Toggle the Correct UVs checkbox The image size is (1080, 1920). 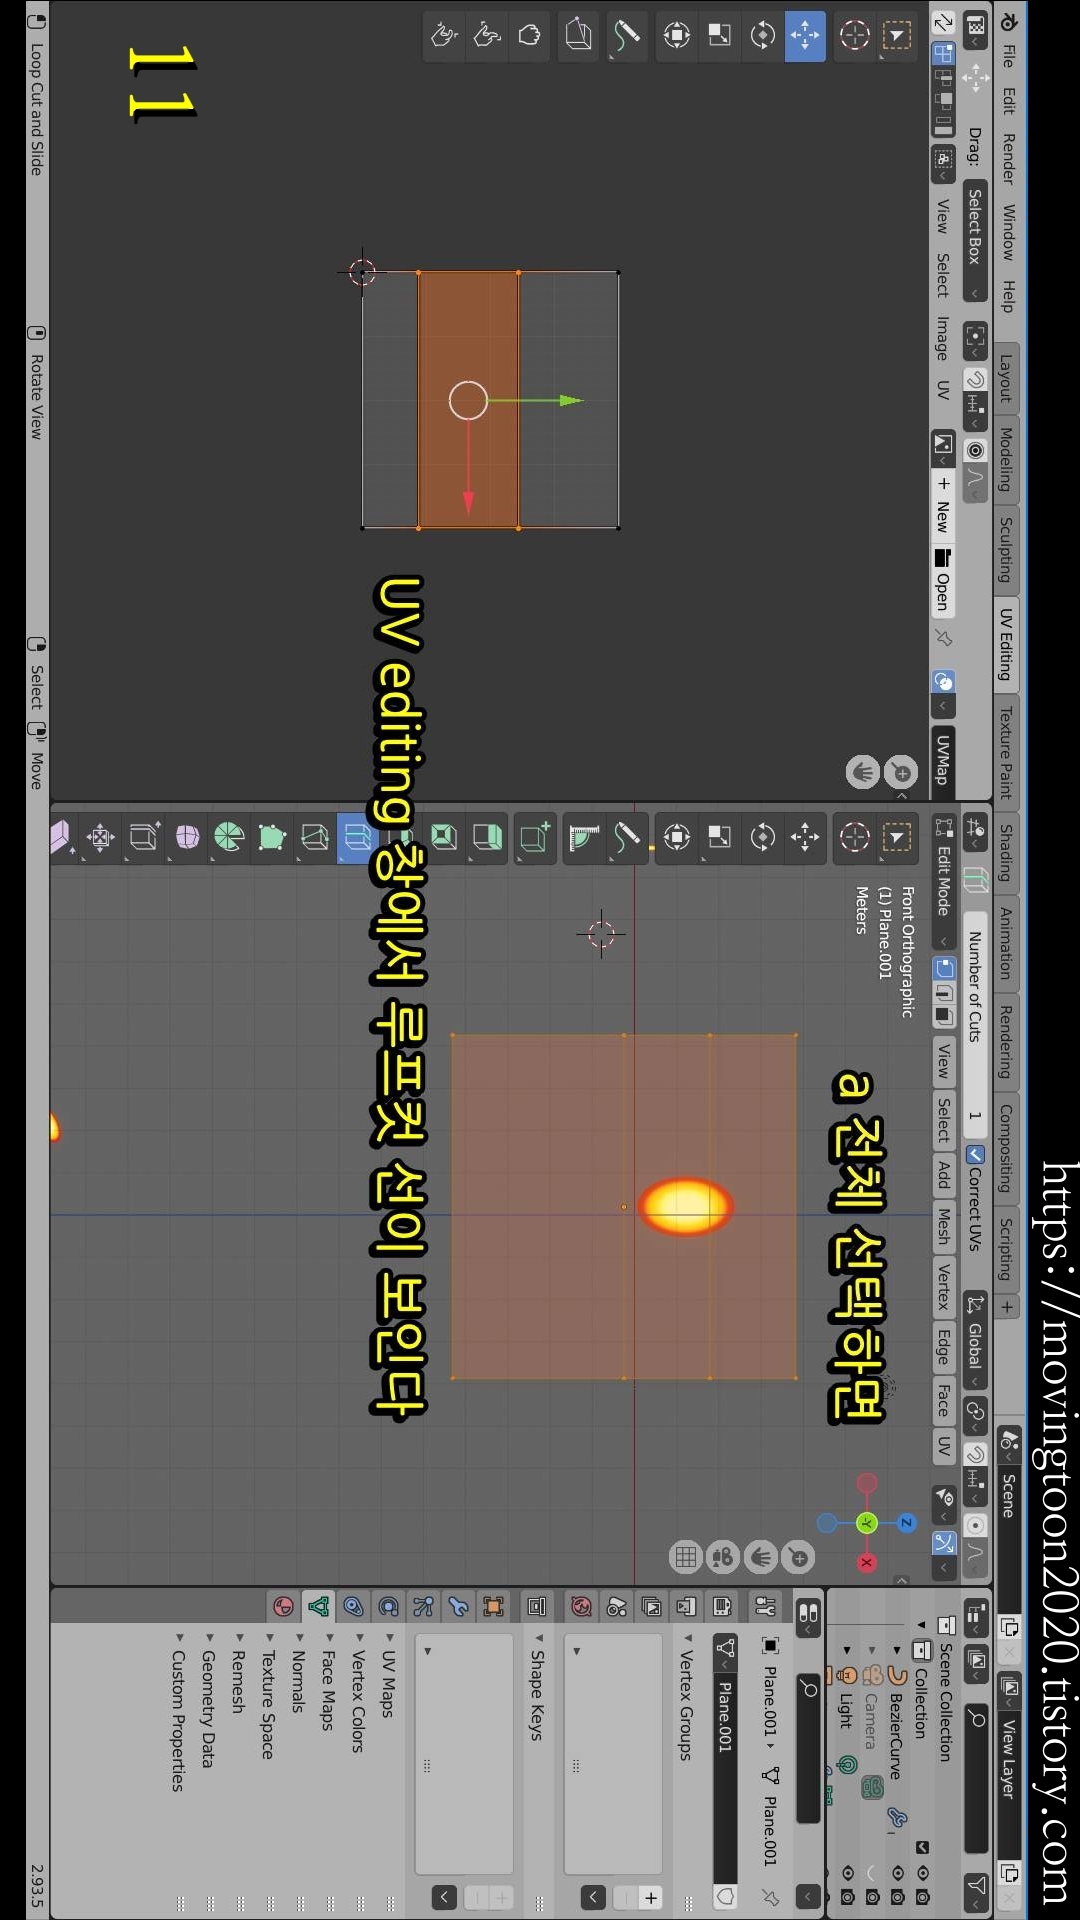(975, 1154)
